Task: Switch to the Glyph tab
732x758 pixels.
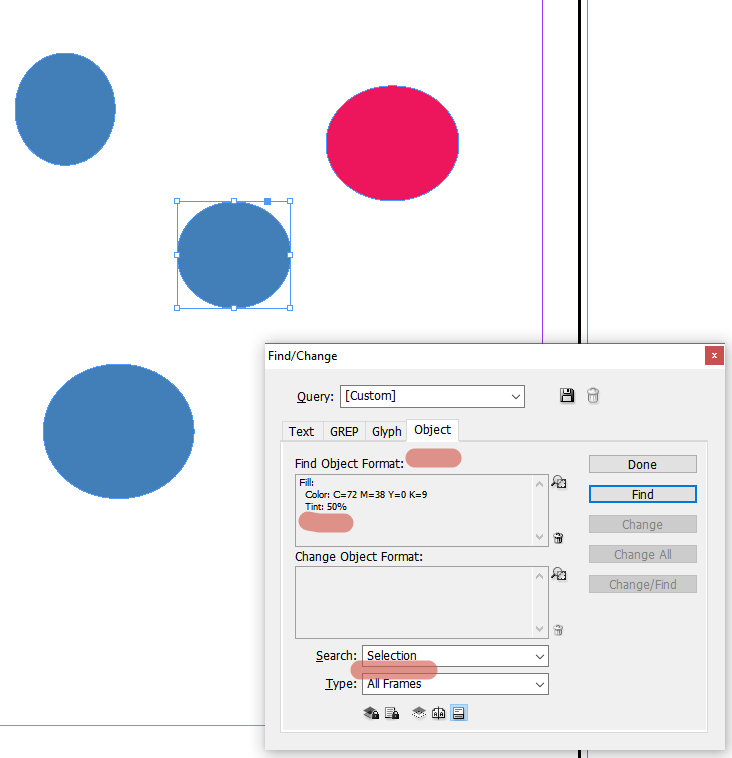Action: (387, 431)
